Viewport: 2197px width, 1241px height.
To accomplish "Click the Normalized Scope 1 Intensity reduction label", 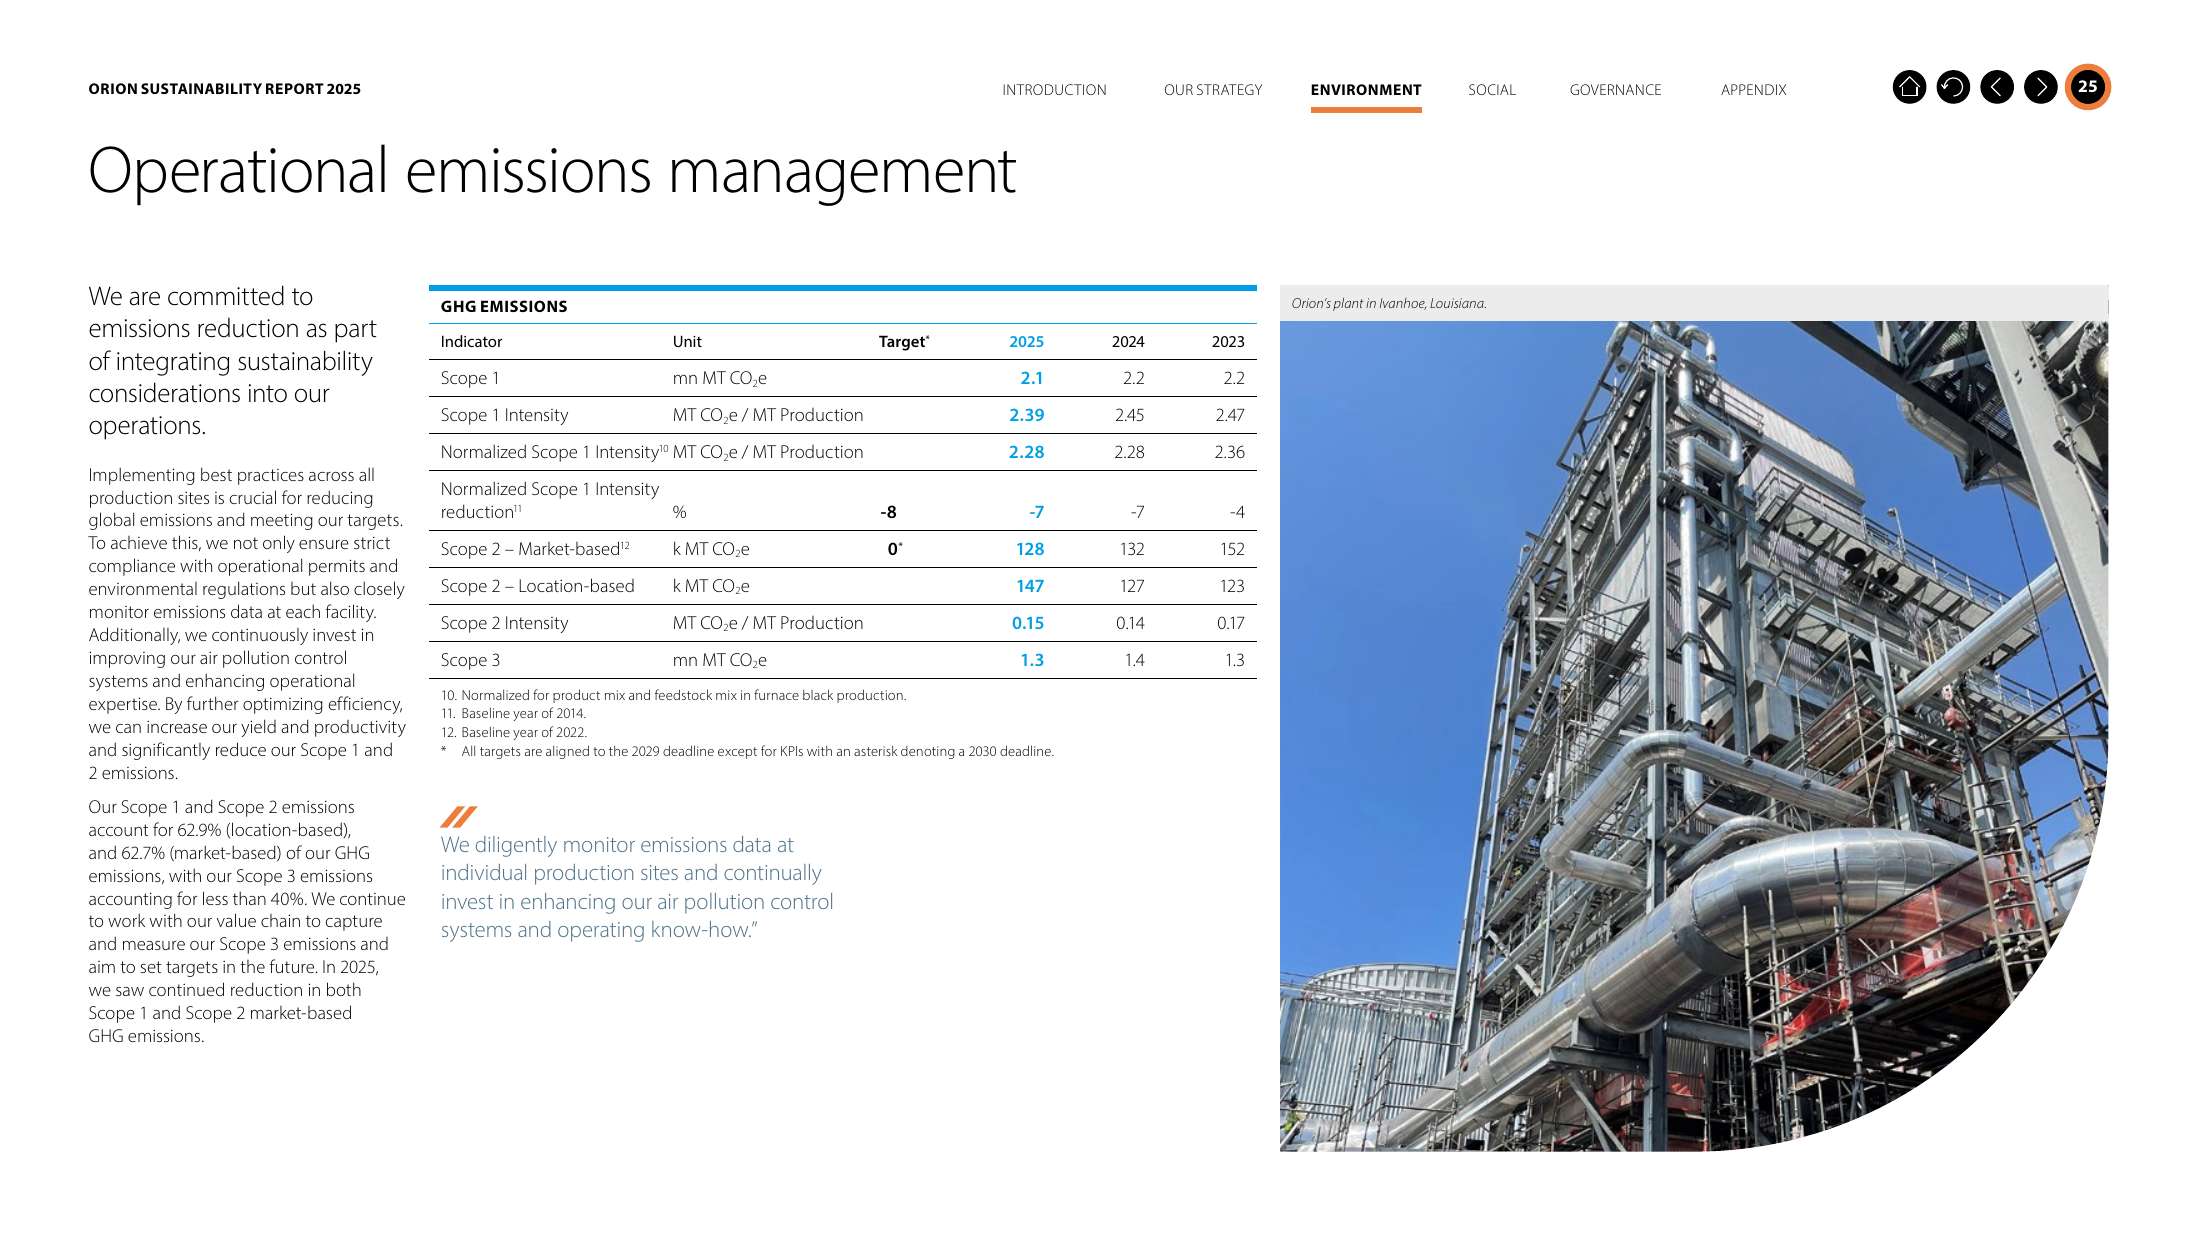I will tap(549, 500).
